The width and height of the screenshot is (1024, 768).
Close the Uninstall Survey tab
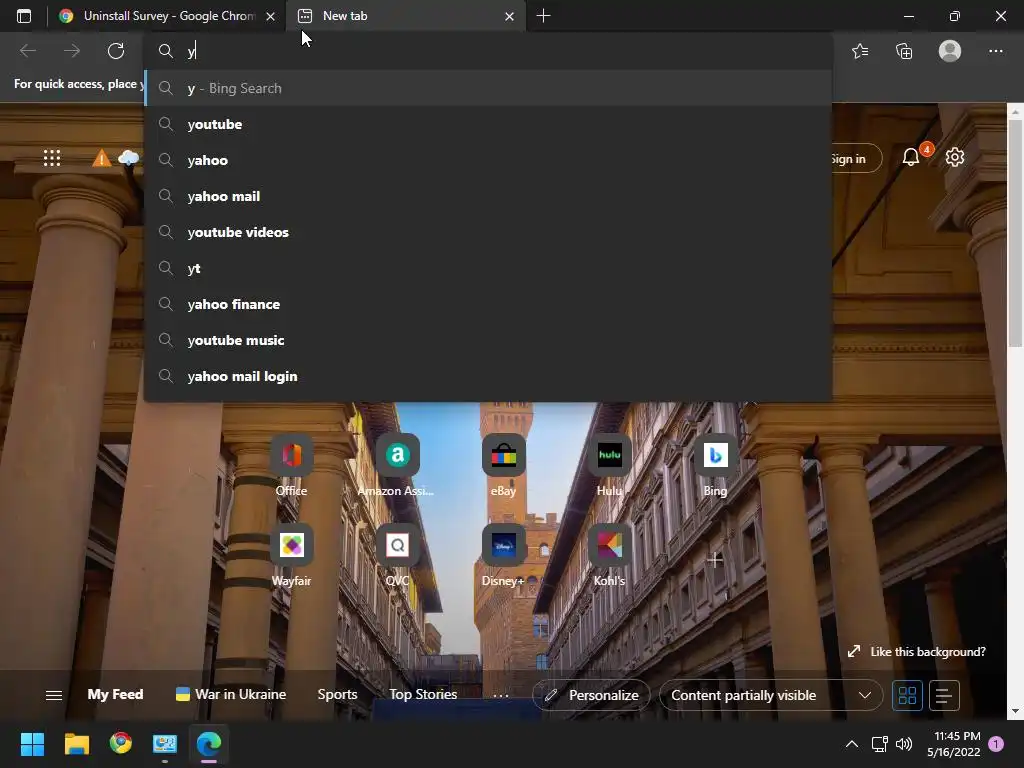tap(270, 16)
